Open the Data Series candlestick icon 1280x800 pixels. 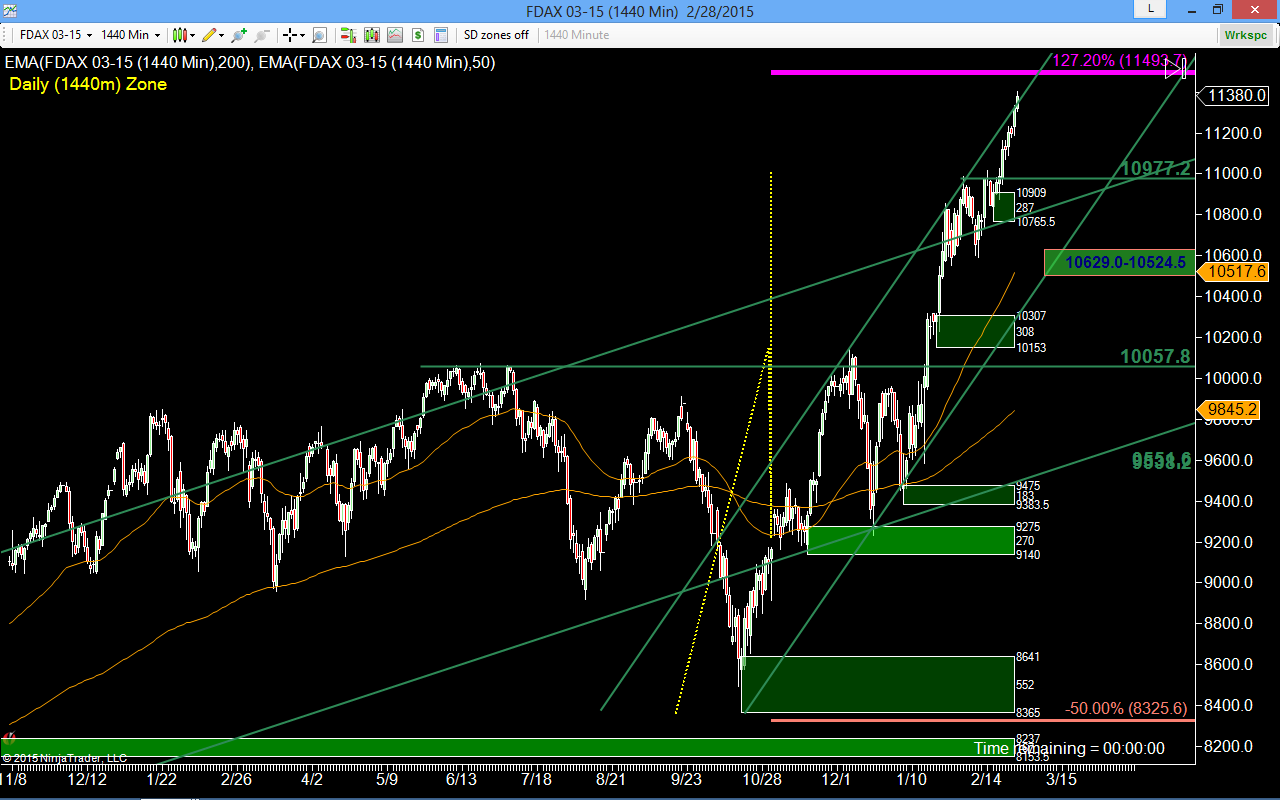pos(372,35)
